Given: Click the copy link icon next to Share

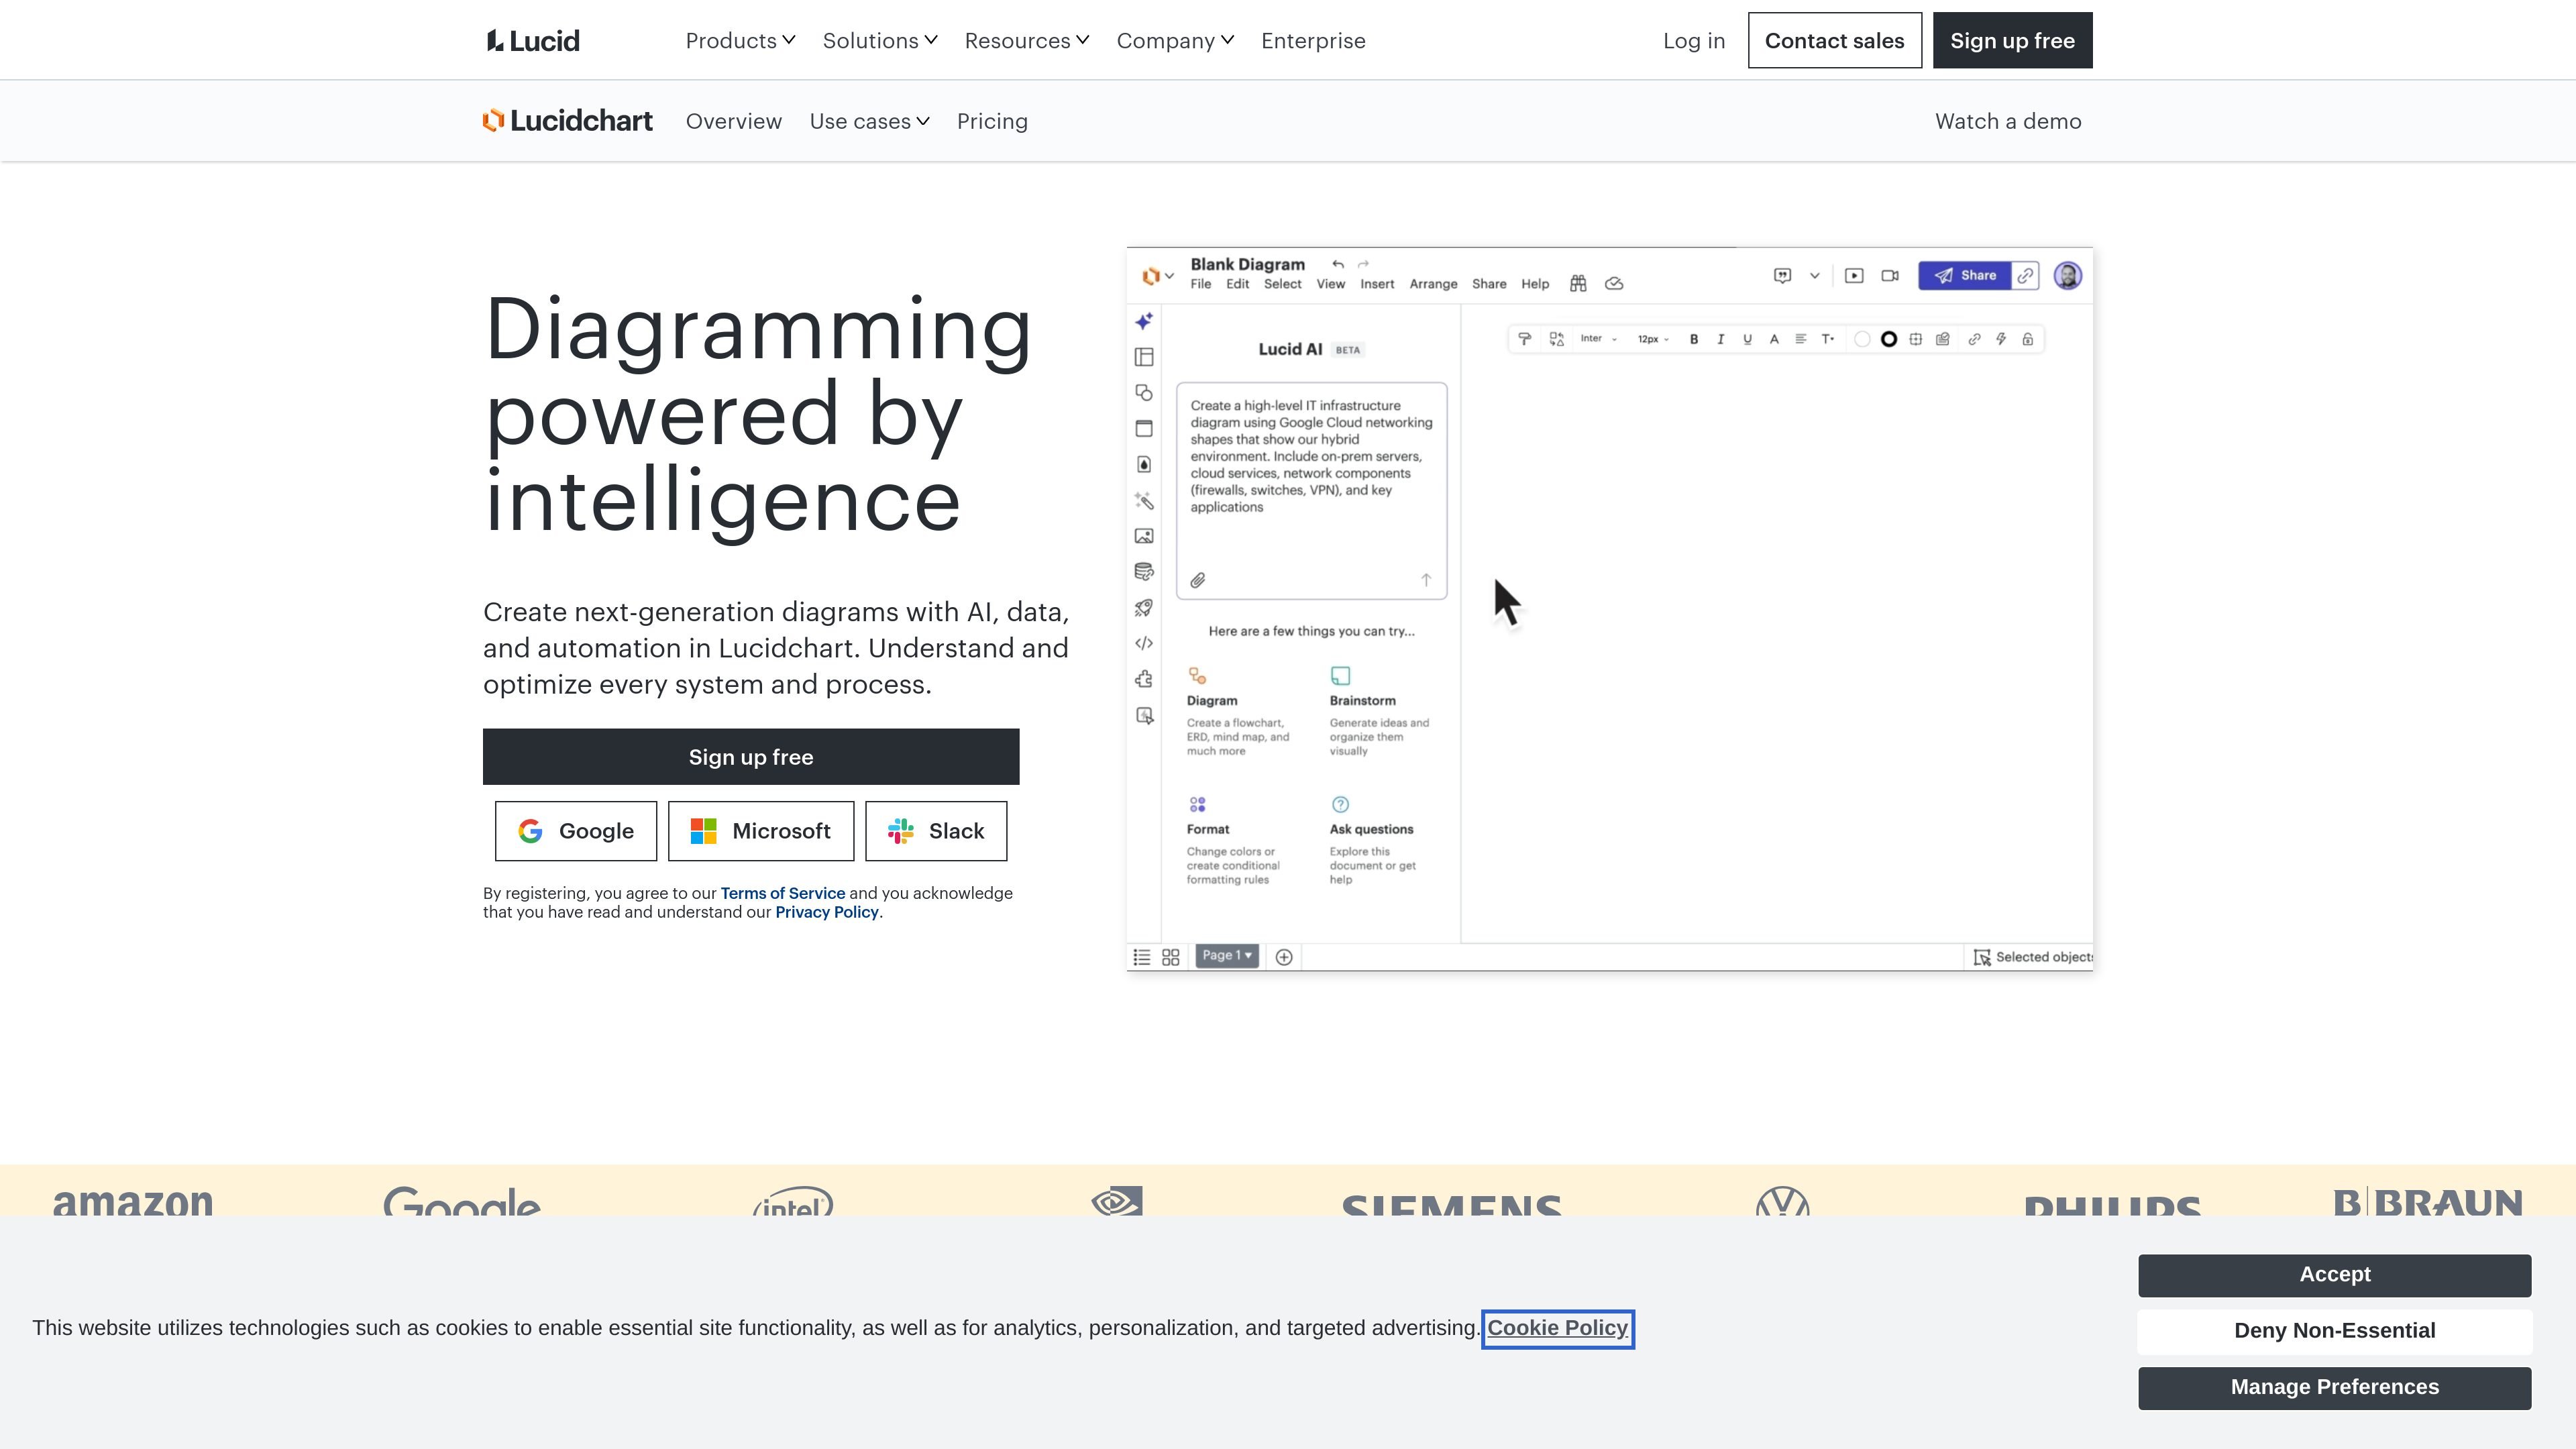Looking at the screenshot, I should coord(2025,276).
